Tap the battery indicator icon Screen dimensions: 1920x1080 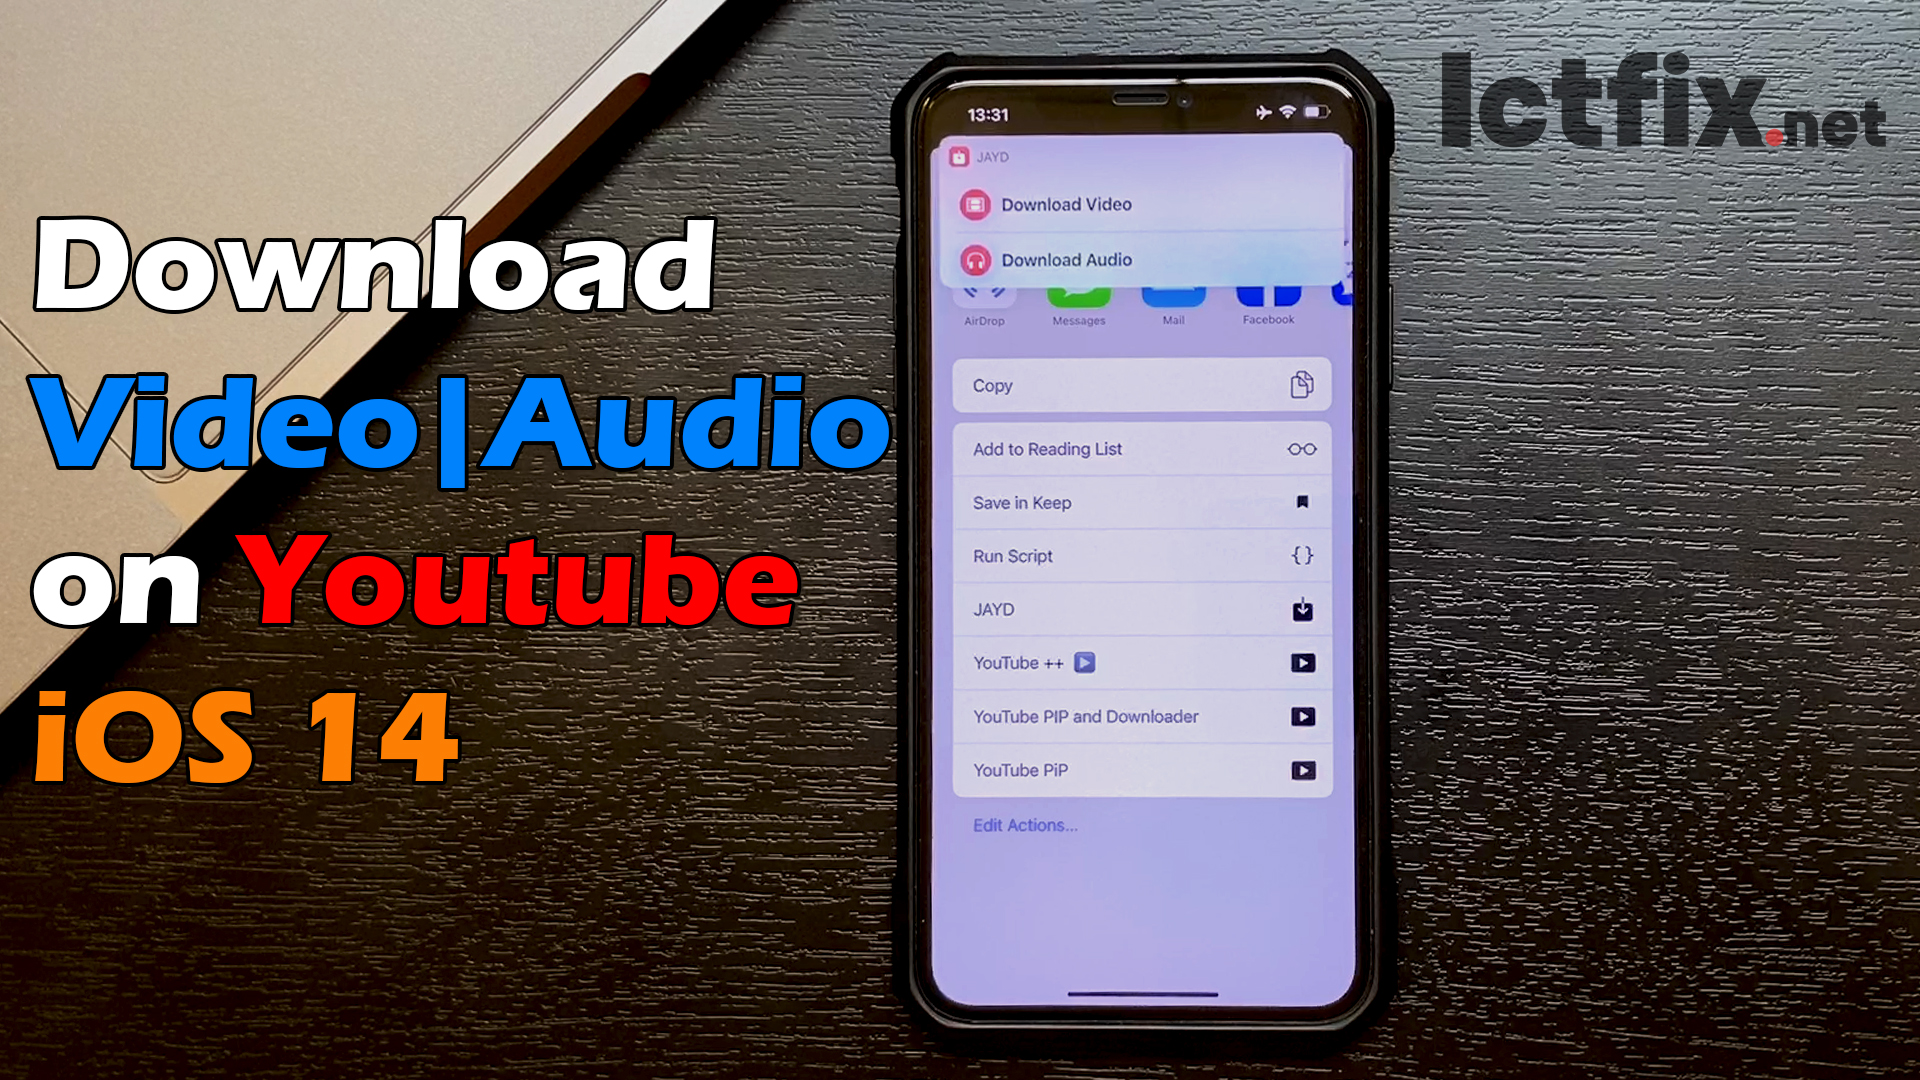tap(1325, 117)
